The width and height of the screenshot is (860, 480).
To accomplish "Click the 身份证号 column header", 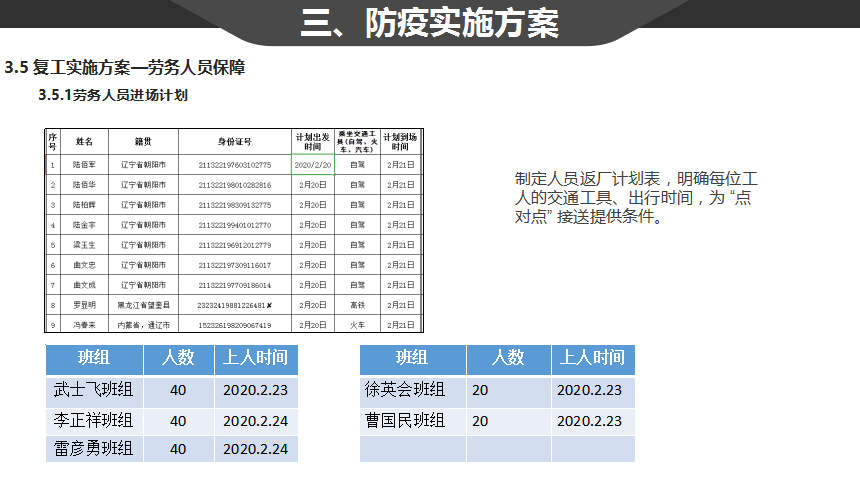I will [235, 142].
